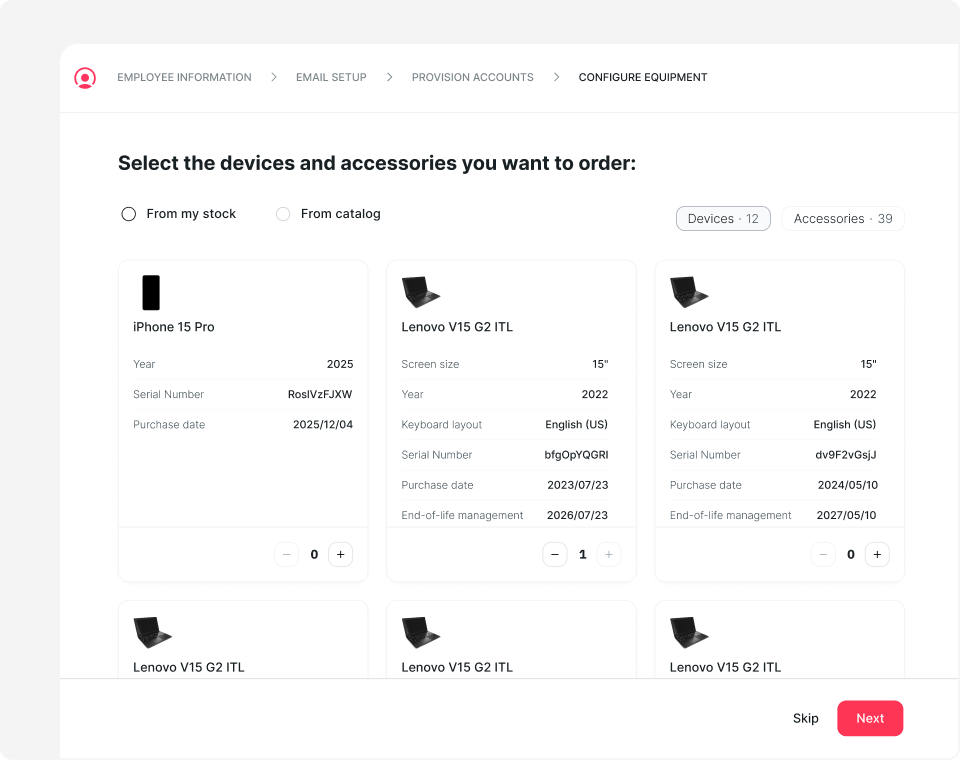Click laptop image on the bfgOpYQGRl card
960x760 pixels.
421,292
